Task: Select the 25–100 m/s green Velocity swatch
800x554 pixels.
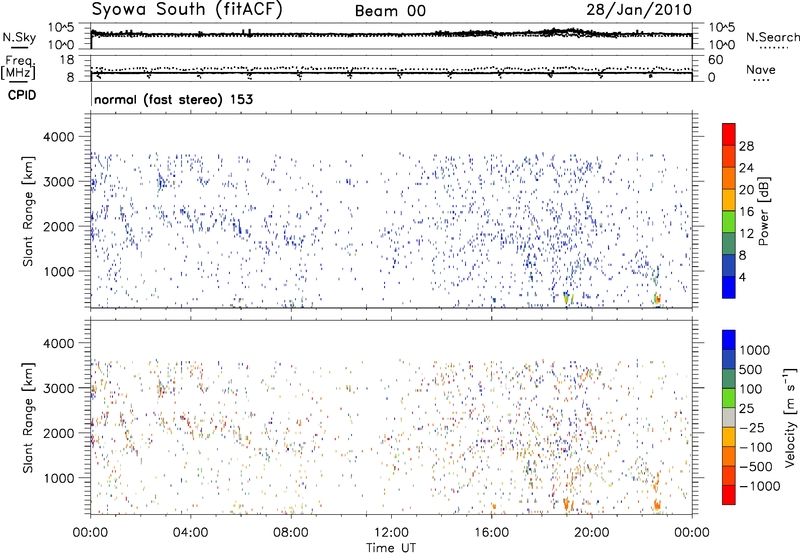Action: 729,398
